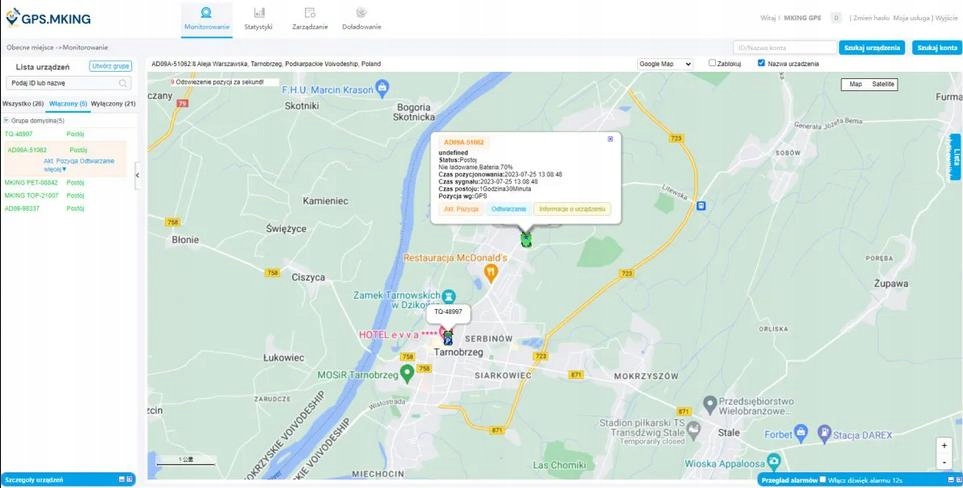Expand the 'więcej' options for AD08A-51082

58,169
